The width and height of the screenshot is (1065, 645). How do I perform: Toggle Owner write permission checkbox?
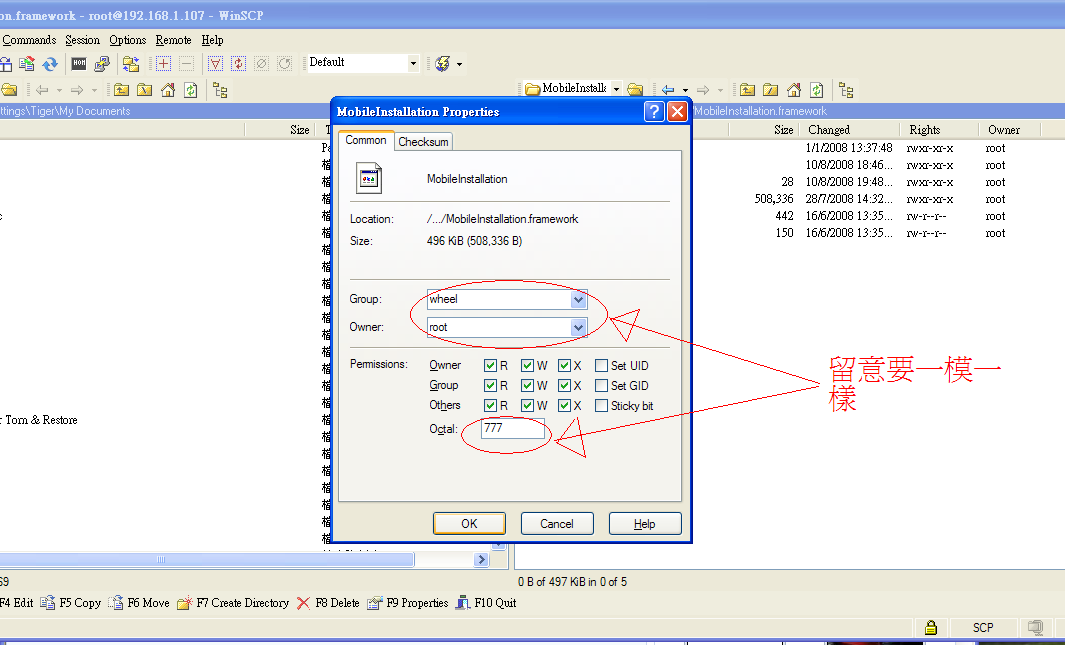(528, 366)
